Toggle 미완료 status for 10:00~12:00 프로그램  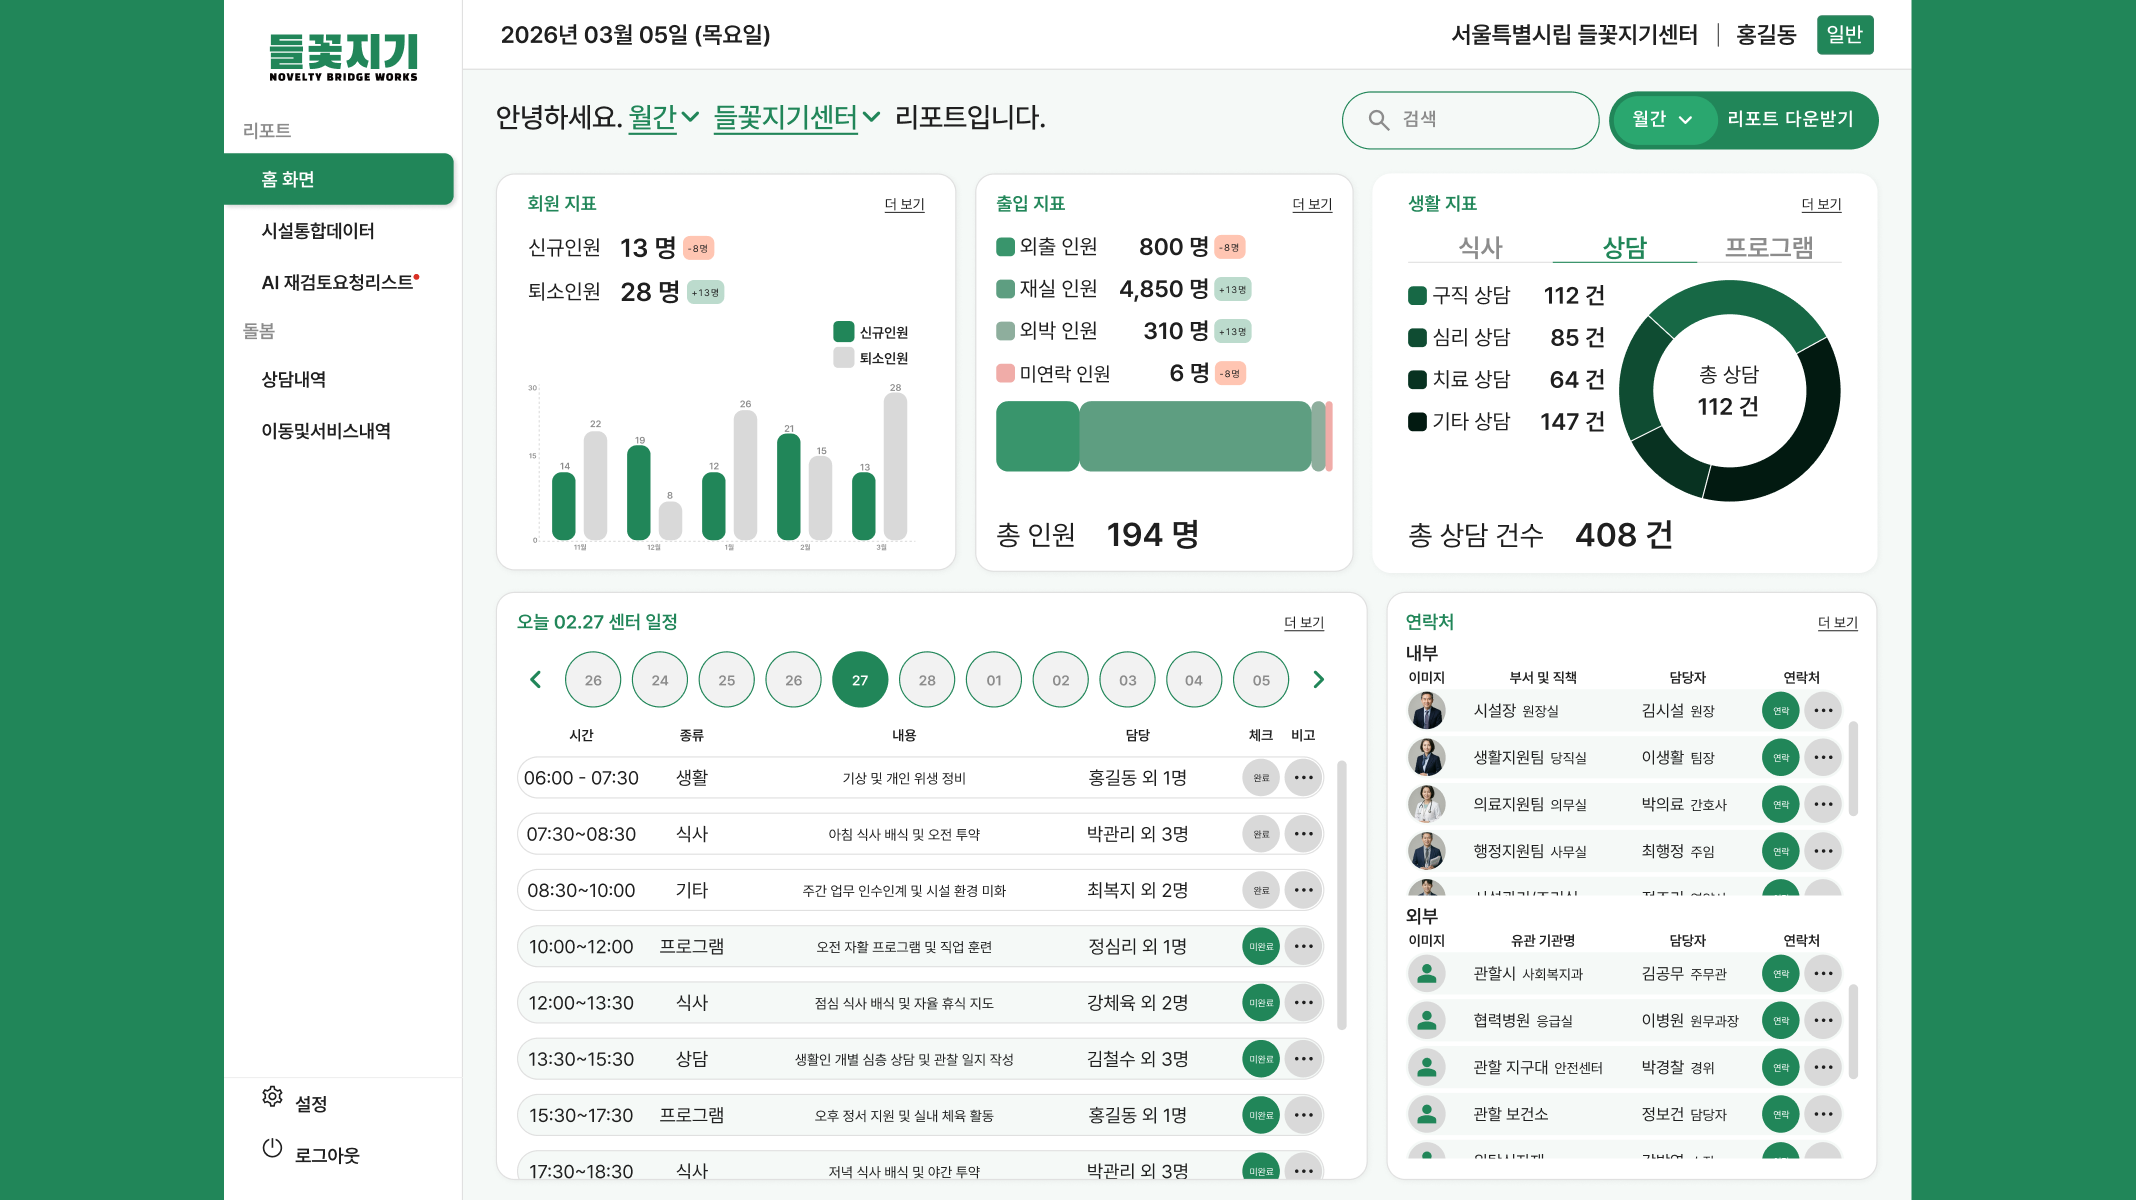tap(1261, 947)
